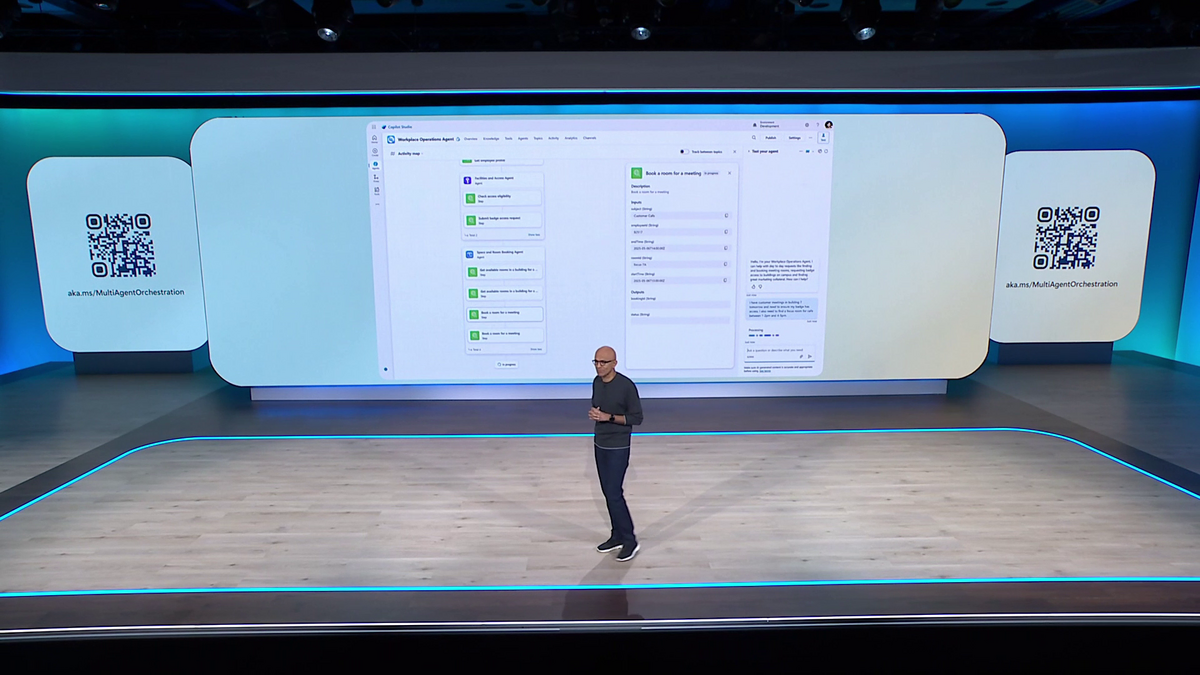The height and width of the screenshot is (675, 1200).
Task: Switch to the Activity tab
Action: (x=553, y=138)
